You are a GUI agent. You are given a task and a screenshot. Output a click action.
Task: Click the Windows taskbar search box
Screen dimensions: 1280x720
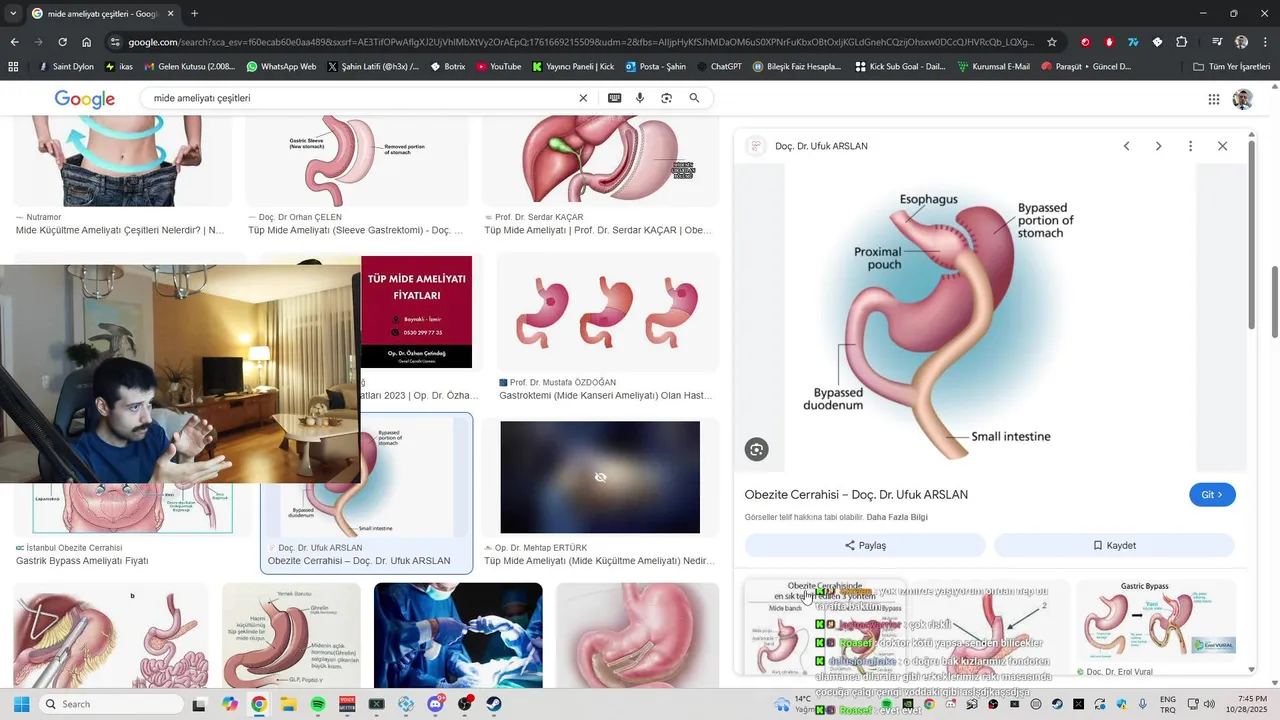(112, 704)
